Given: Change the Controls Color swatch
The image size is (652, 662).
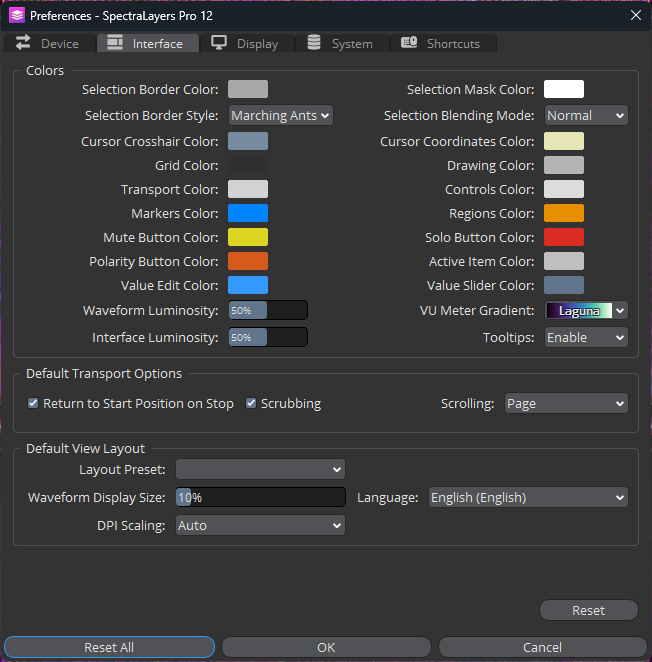Looking at the screenshot, I should (x=564, y=189).
